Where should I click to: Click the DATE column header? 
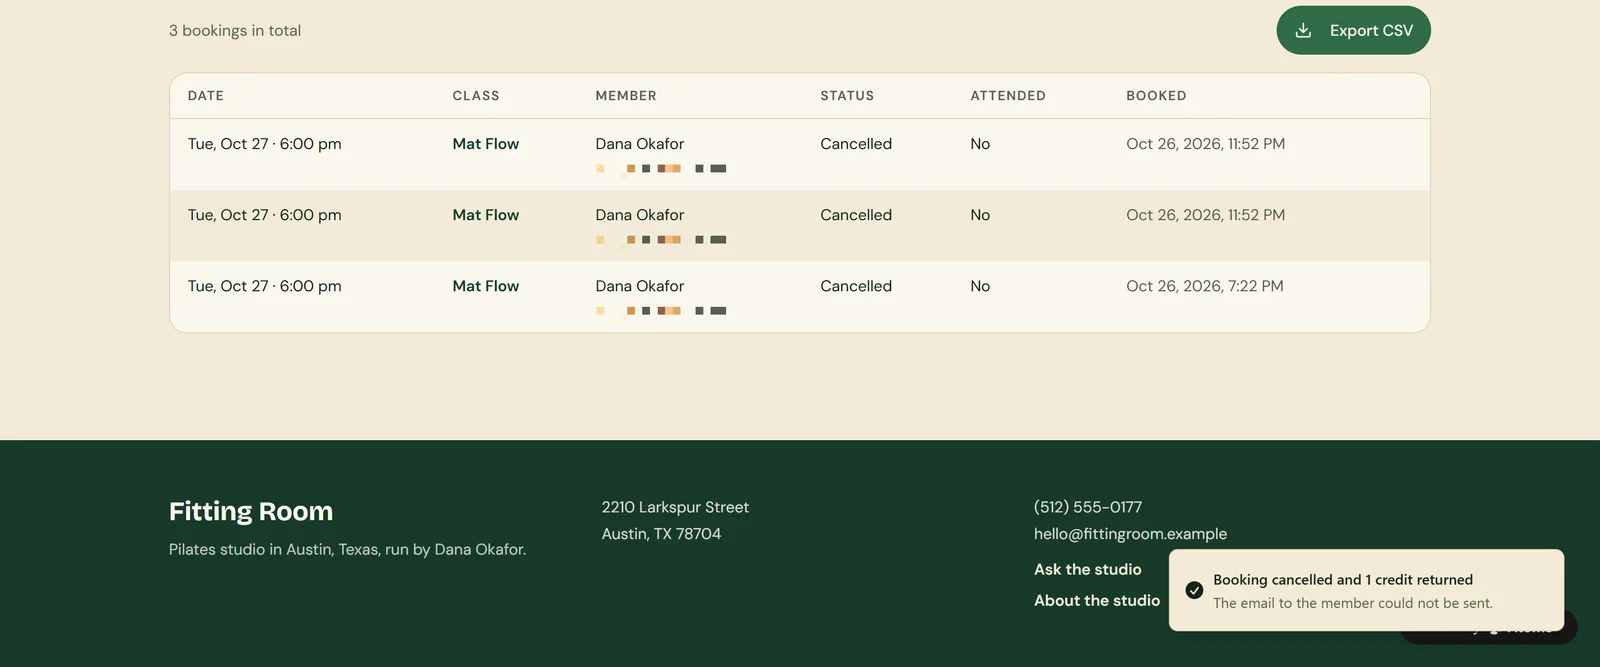pos(206,96)
